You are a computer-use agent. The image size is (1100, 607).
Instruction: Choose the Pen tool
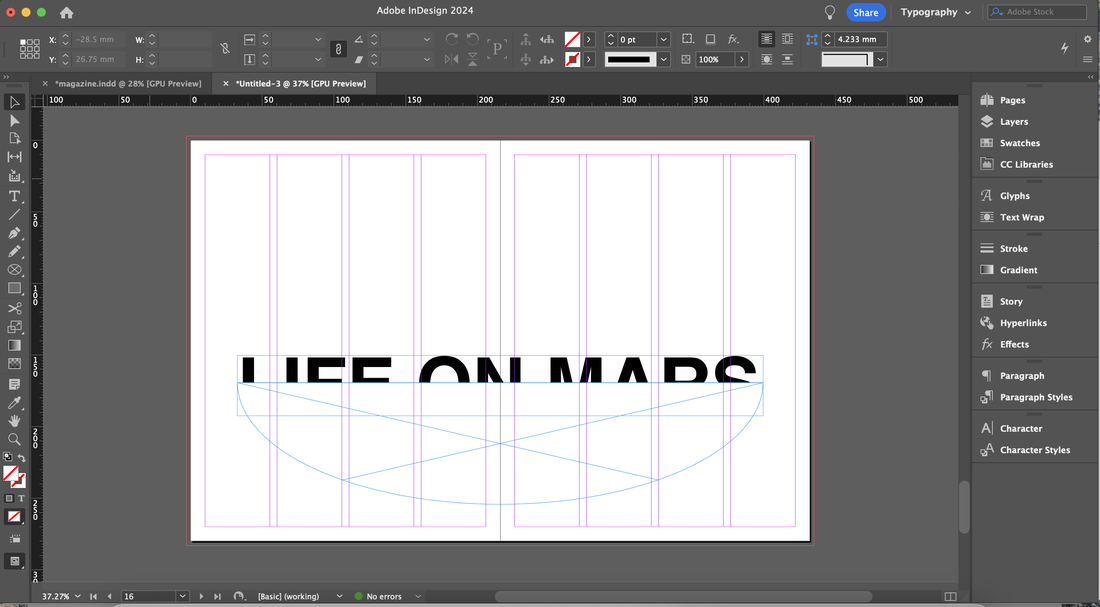[14, 233]
